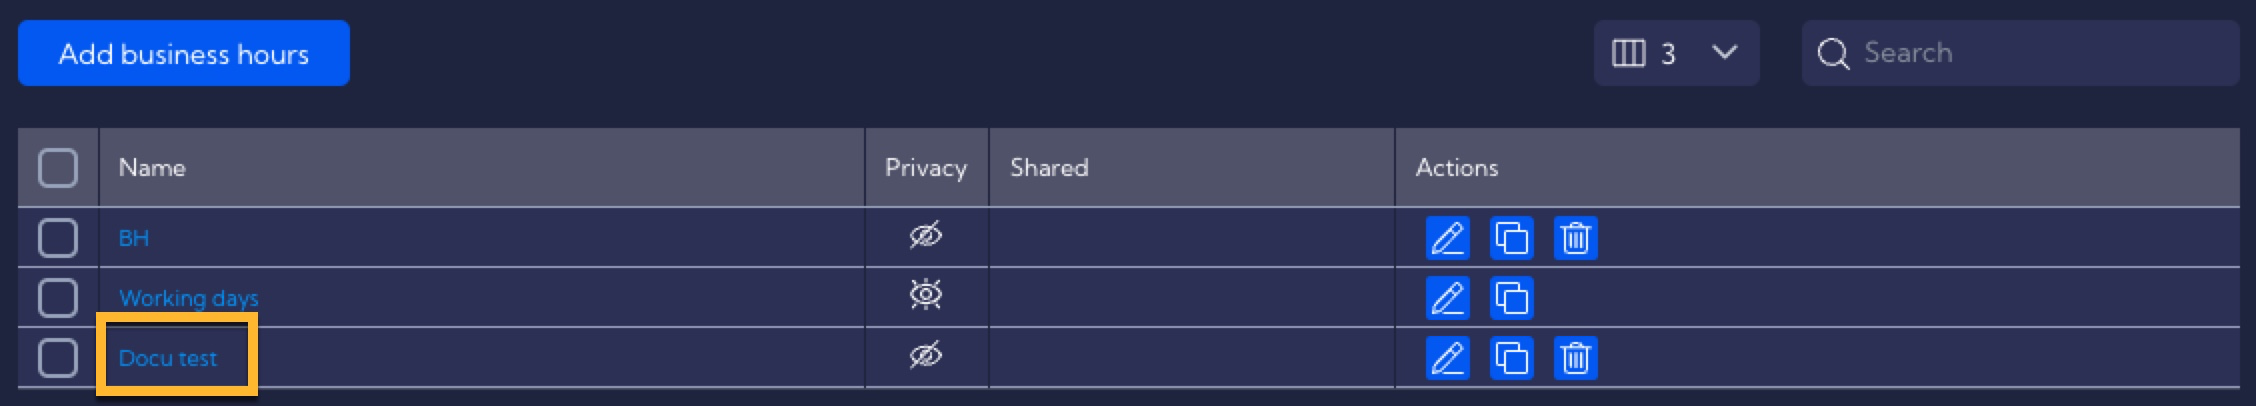Delete the BH business hours entry
This screenshot has height=406, width=2256.
(1575, 238)
